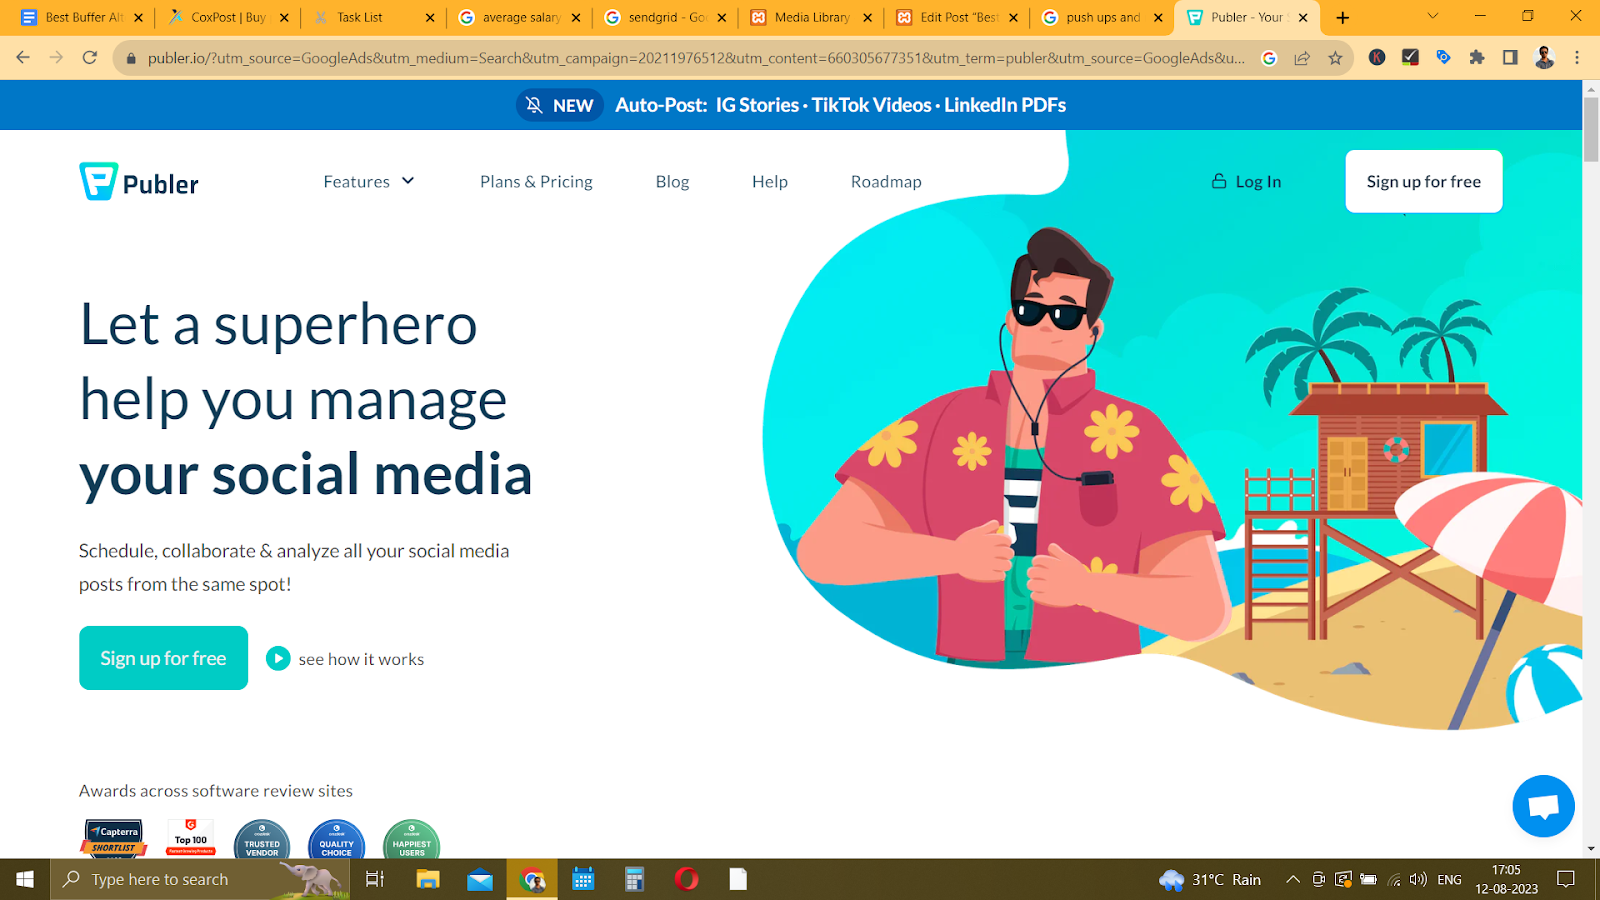Click the teal Sign up for free button
Viewport: 1600px width, 900px height.
tap(163, 658)
